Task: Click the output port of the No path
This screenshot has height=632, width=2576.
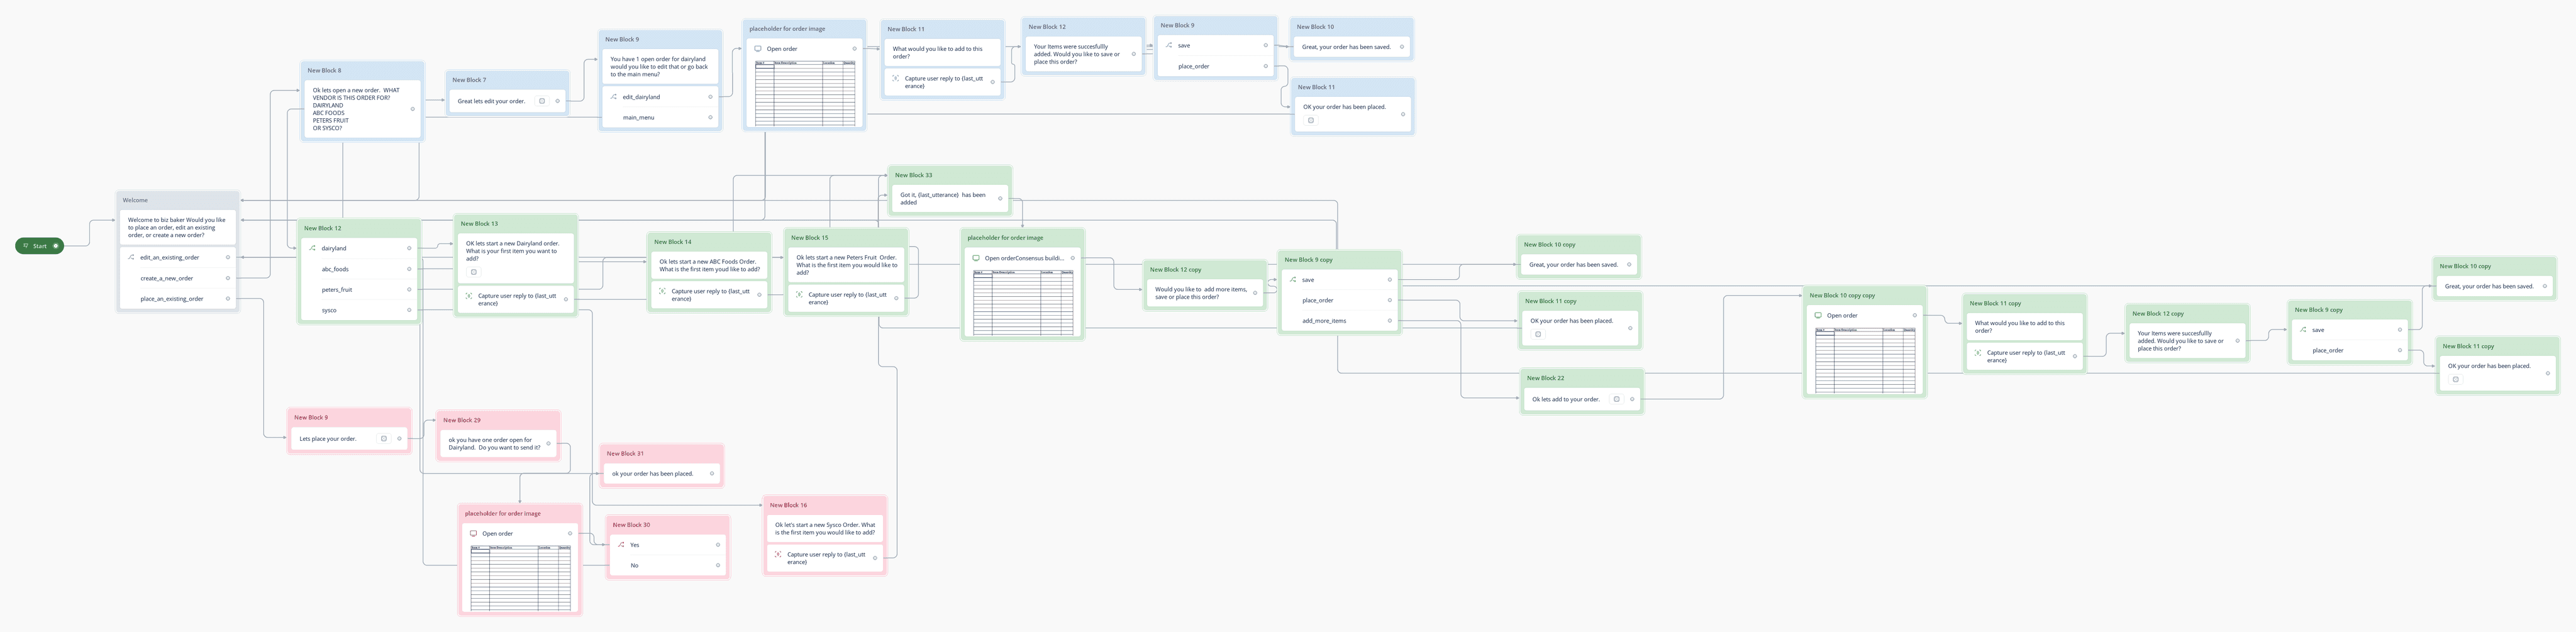Action: [x=718, y=565]
